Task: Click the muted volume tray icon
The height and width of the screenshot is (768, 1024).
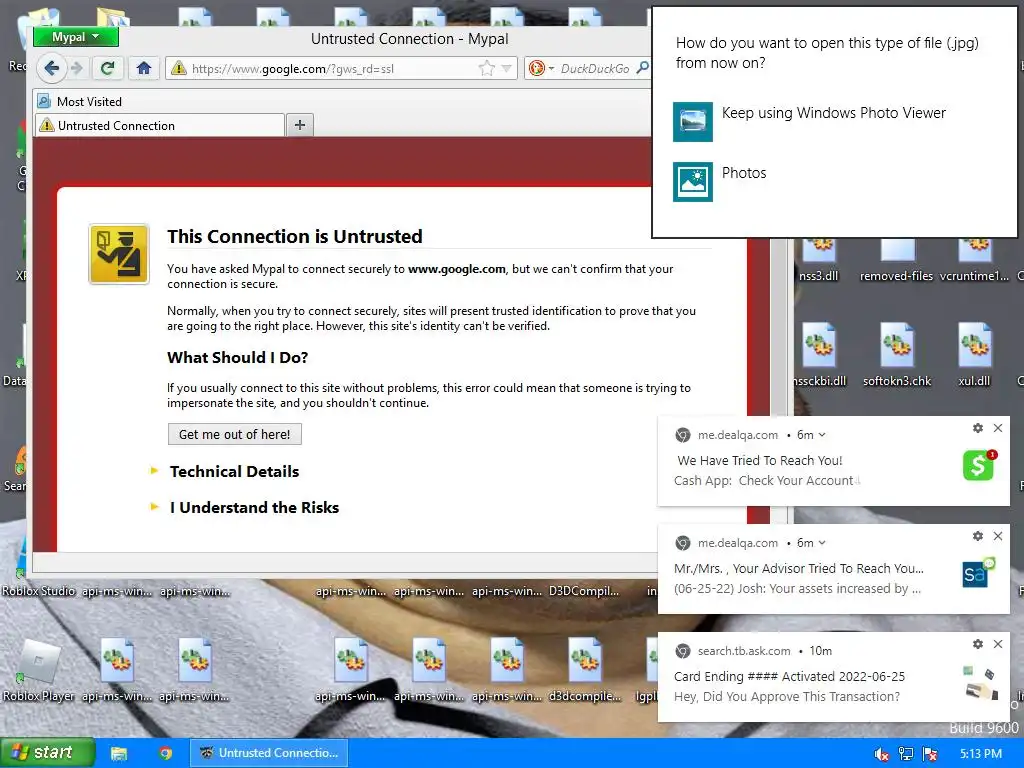Action: click(x=881, y=754)
